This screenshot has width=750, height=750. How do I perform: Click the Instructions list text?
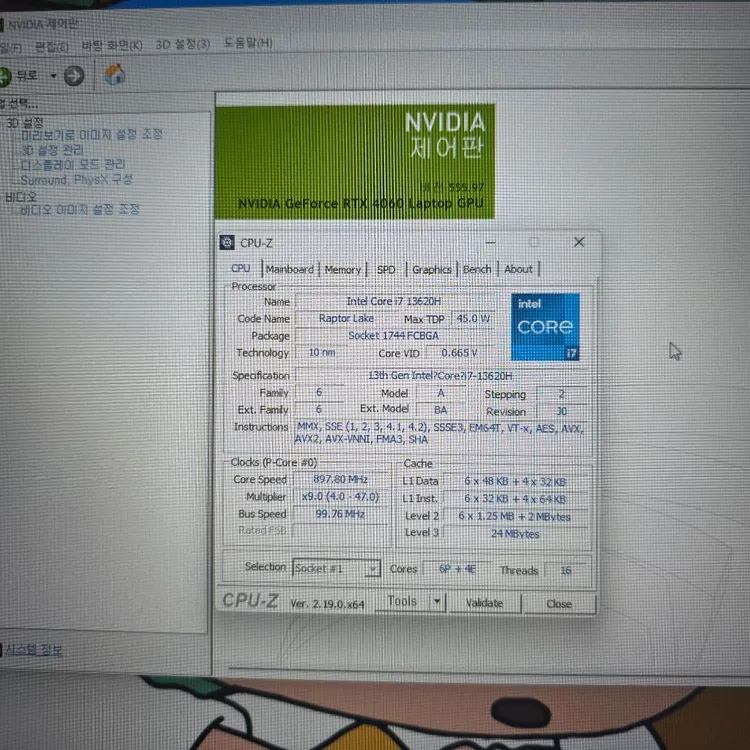439,433
